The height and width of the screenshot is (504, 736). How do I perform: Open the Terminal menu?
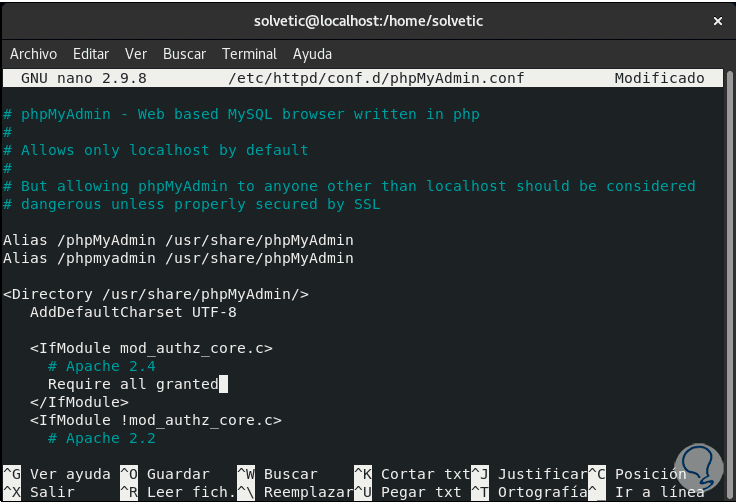coord(249,54)
